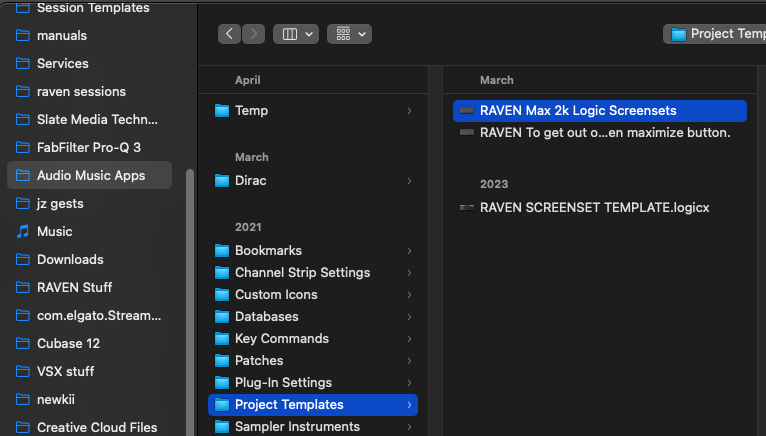Select the Sampler Instruments folder

tap(313, 427)
